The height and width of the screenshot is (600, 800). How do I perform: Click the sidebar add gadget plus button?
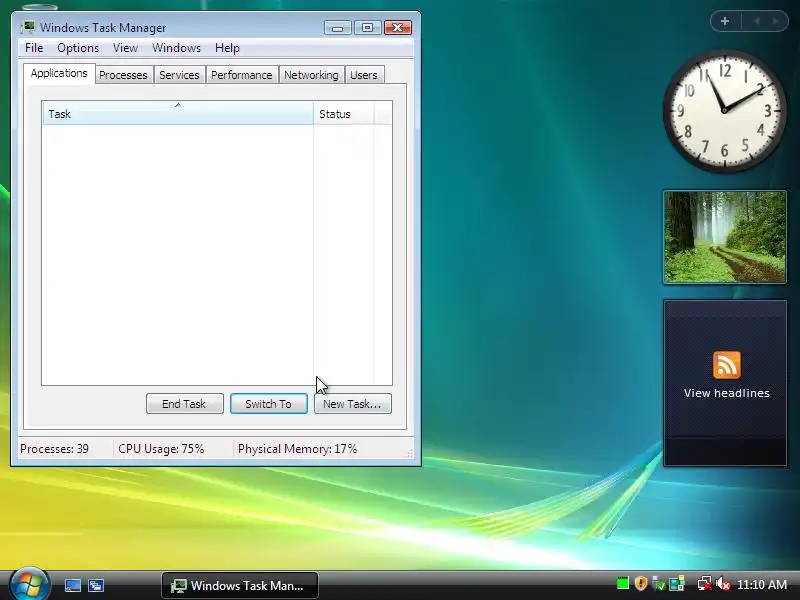tap(725, 21)
